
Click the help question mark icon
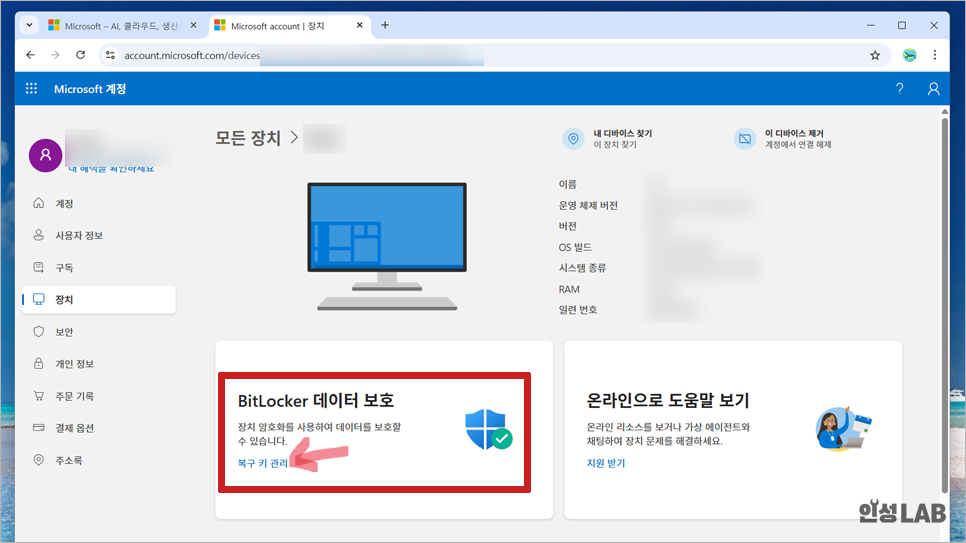pos(899,89)
